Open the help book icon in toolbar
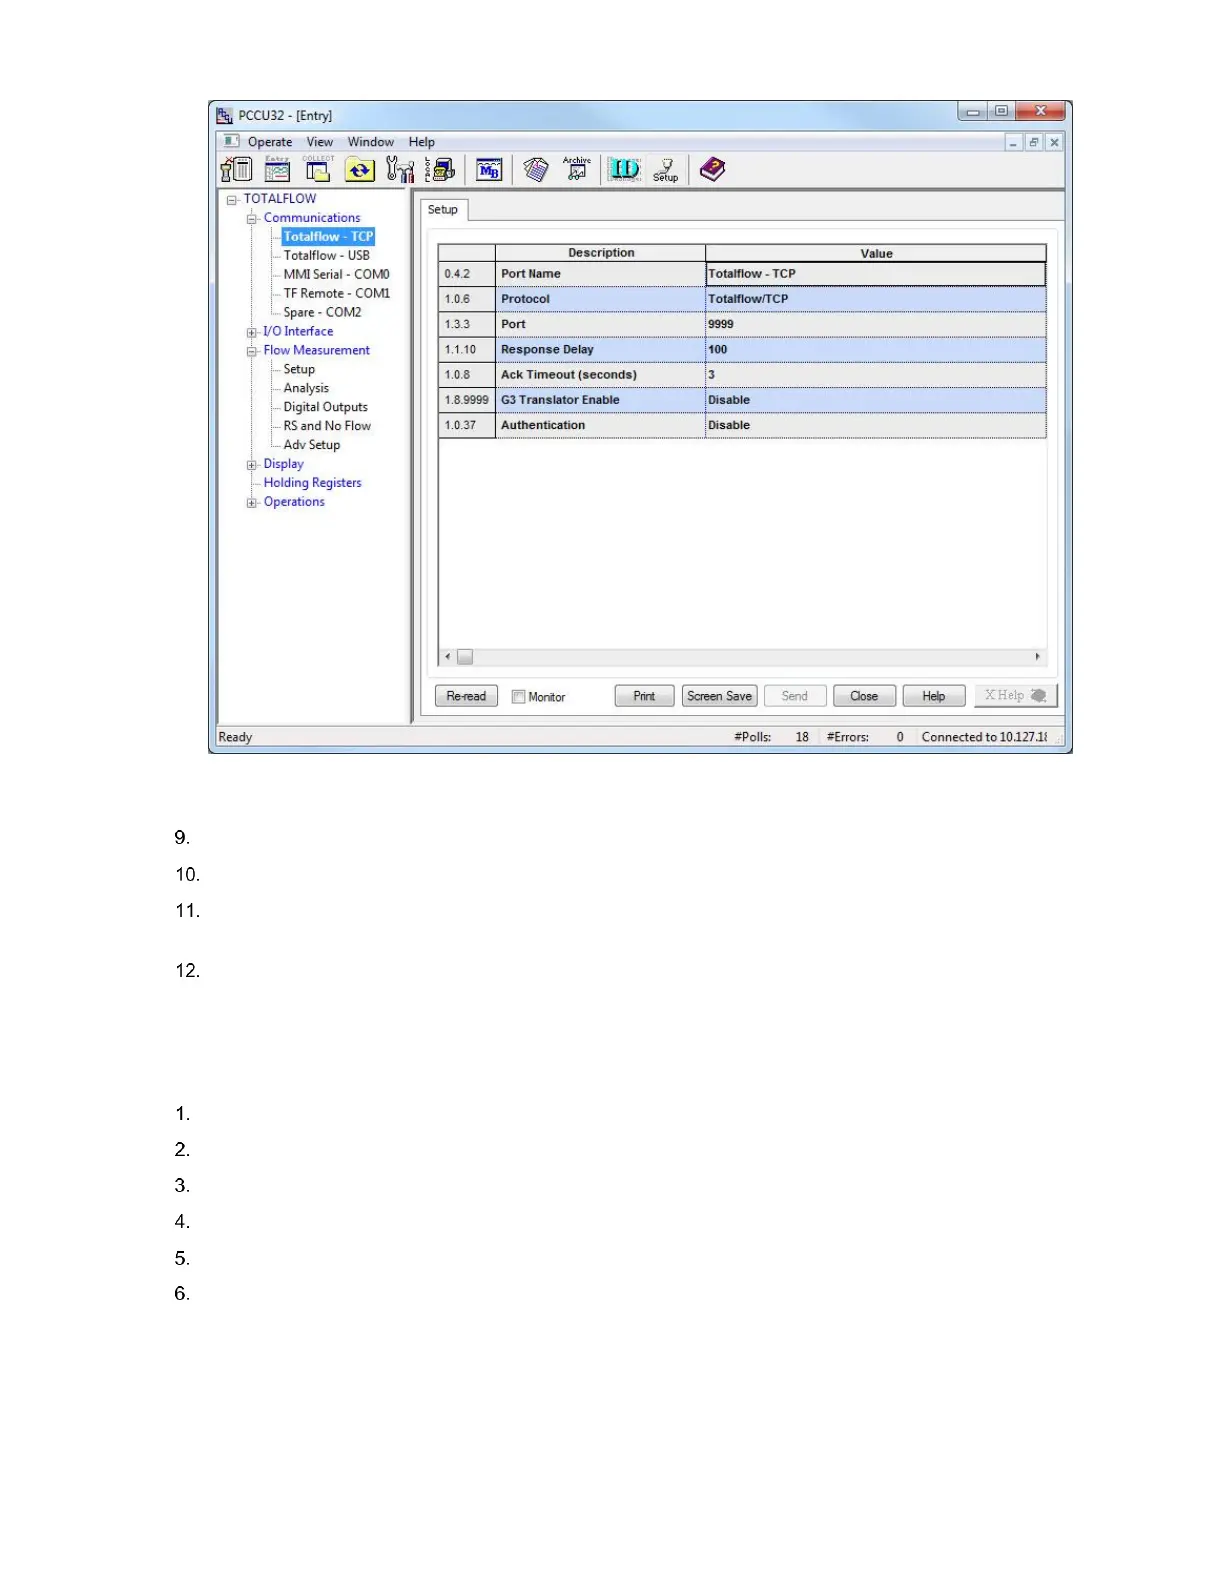 pos(712,170)
